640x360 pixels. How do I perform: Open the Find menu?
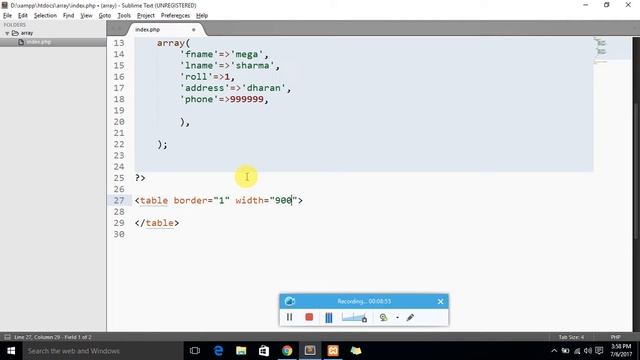68,16
